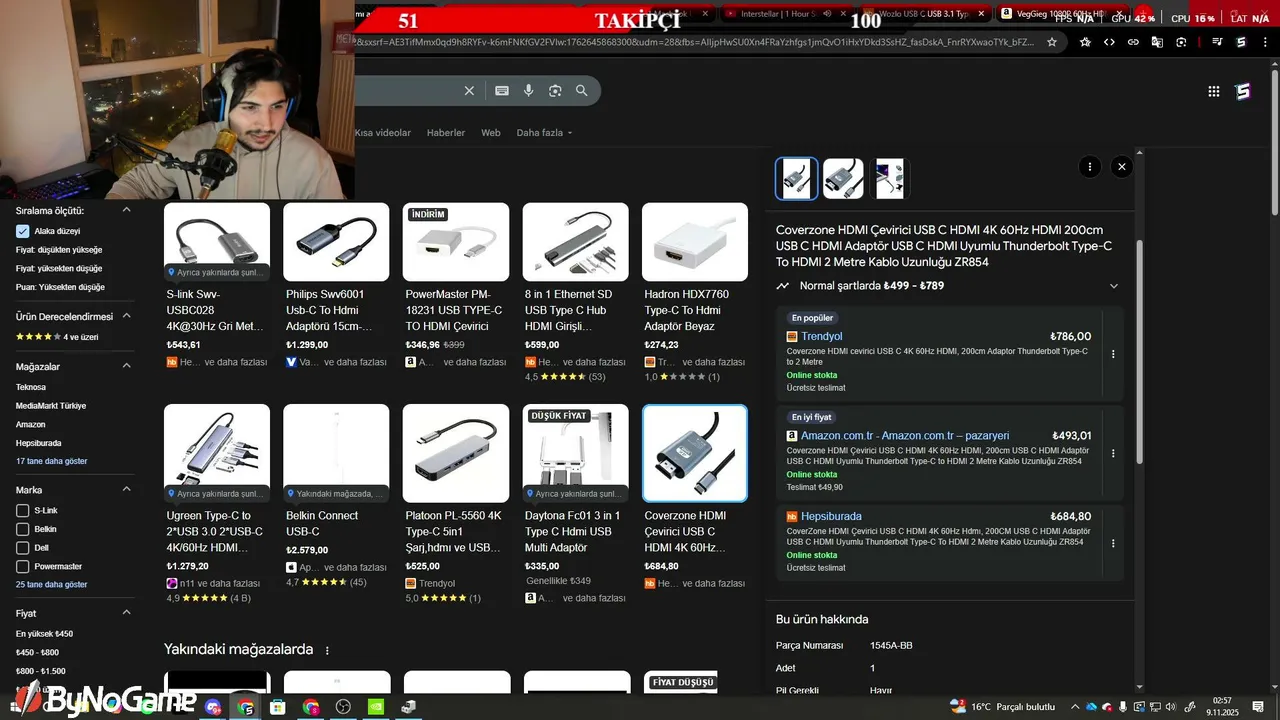Open NVIDIA app from the taskbar

pos(376,707)
